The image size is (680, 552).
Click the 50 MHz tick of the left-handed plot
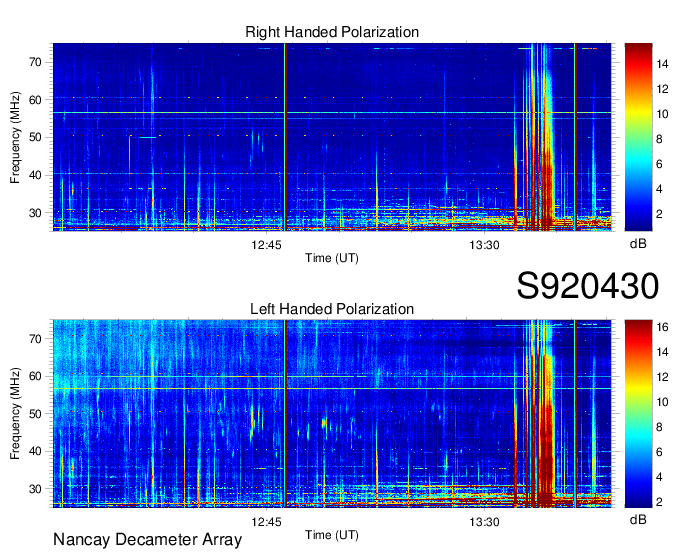pyautogui.click(x=35, y=414)
